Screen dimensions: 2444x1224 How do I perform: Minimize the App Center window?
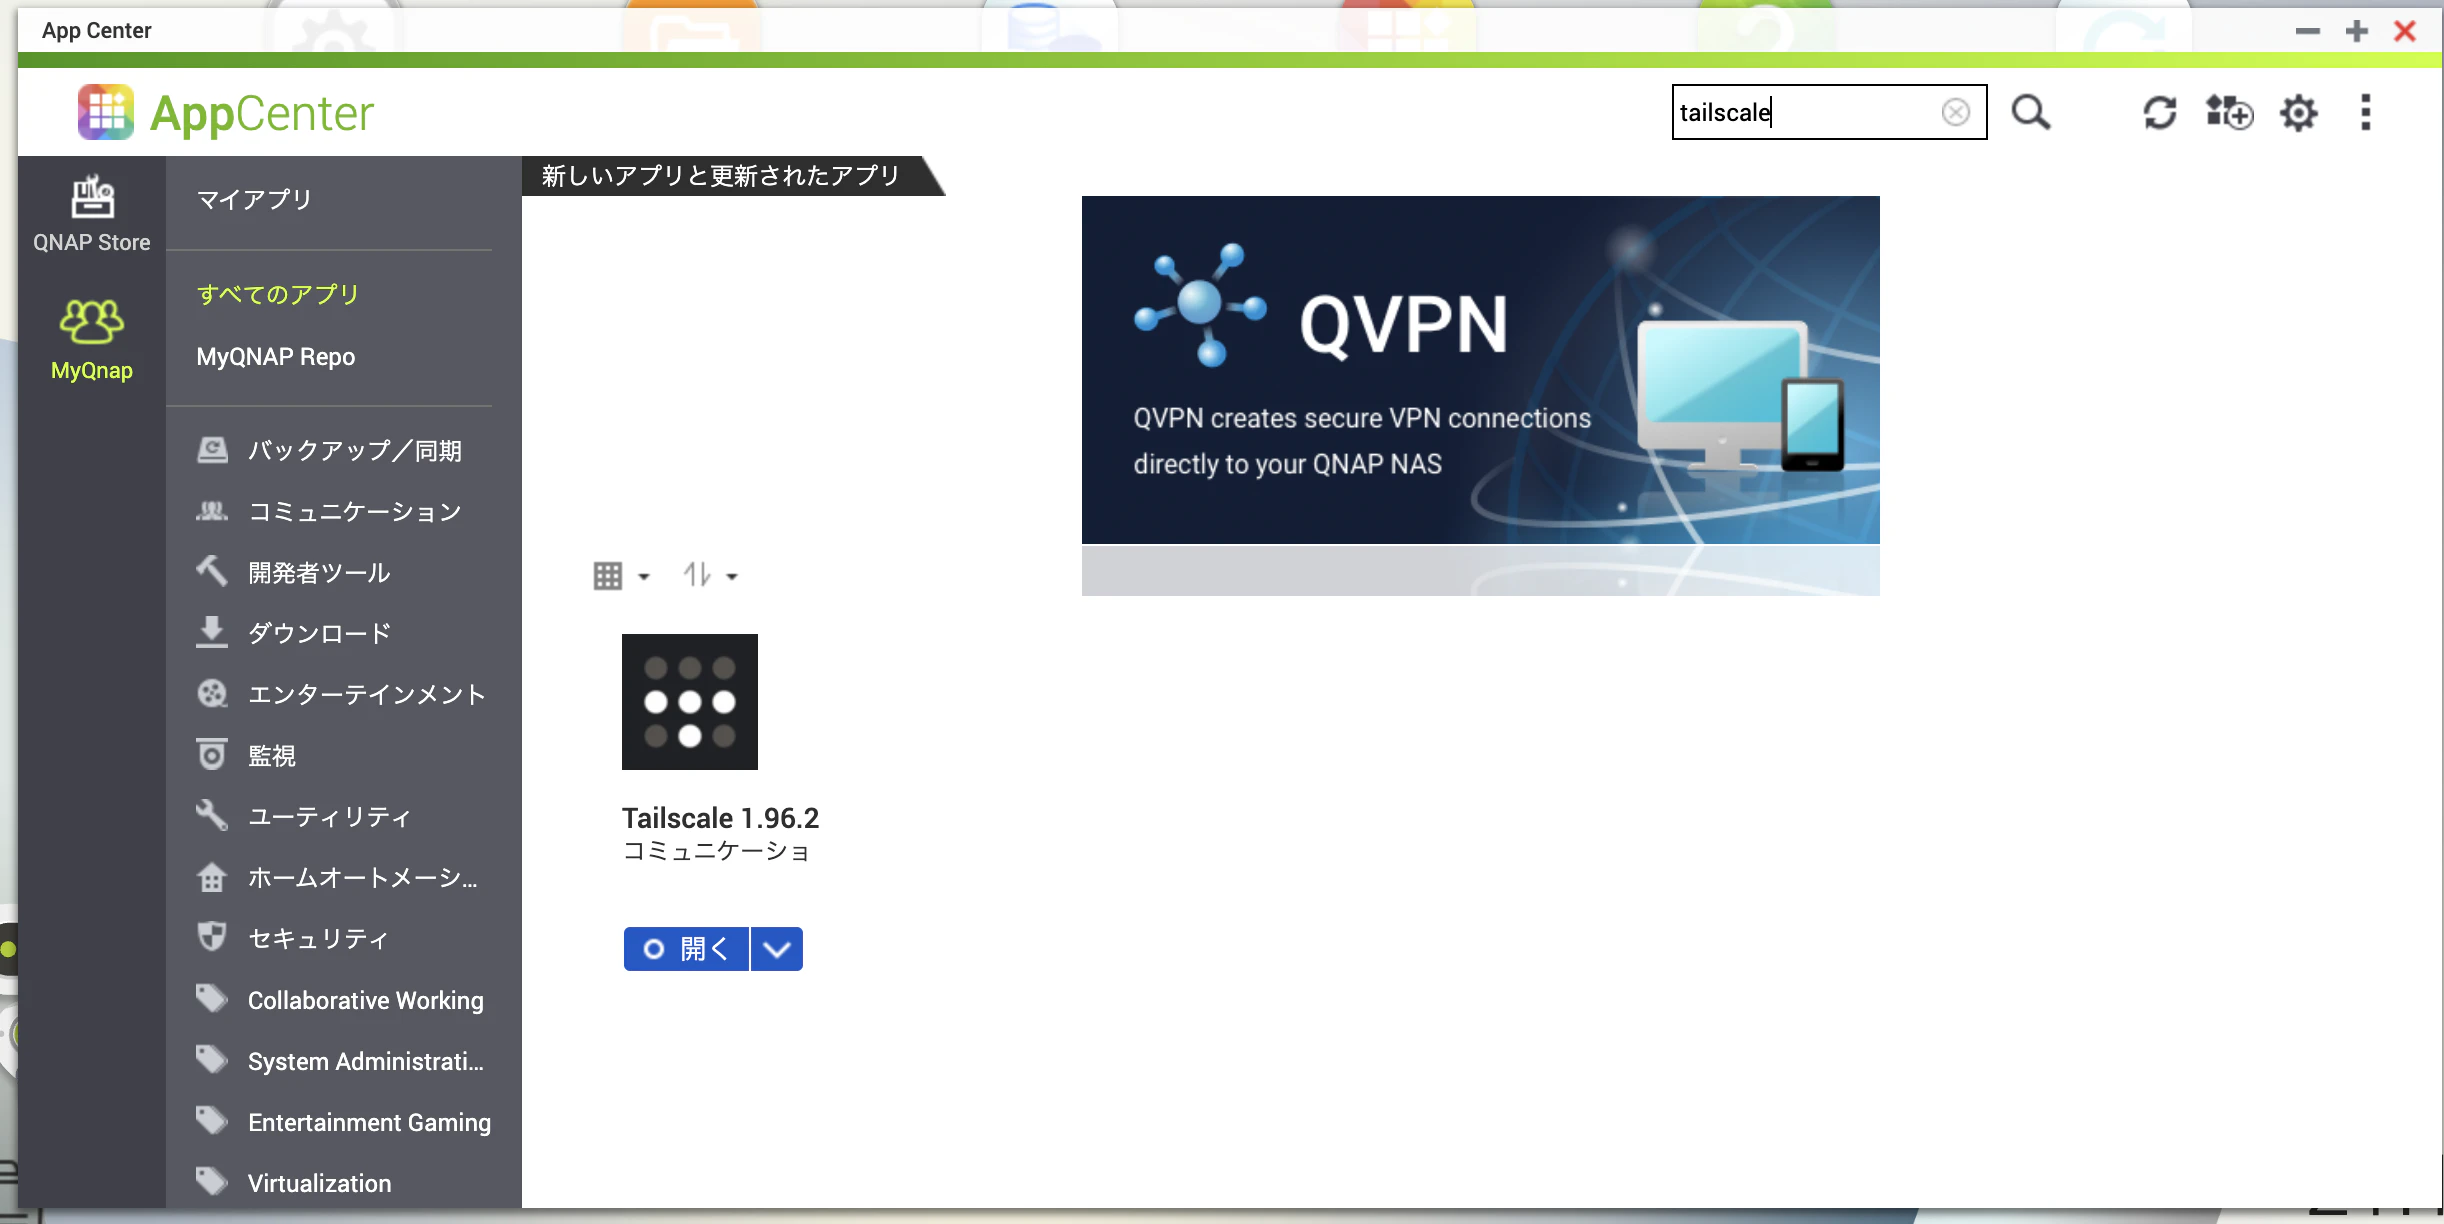point(2308,31)
